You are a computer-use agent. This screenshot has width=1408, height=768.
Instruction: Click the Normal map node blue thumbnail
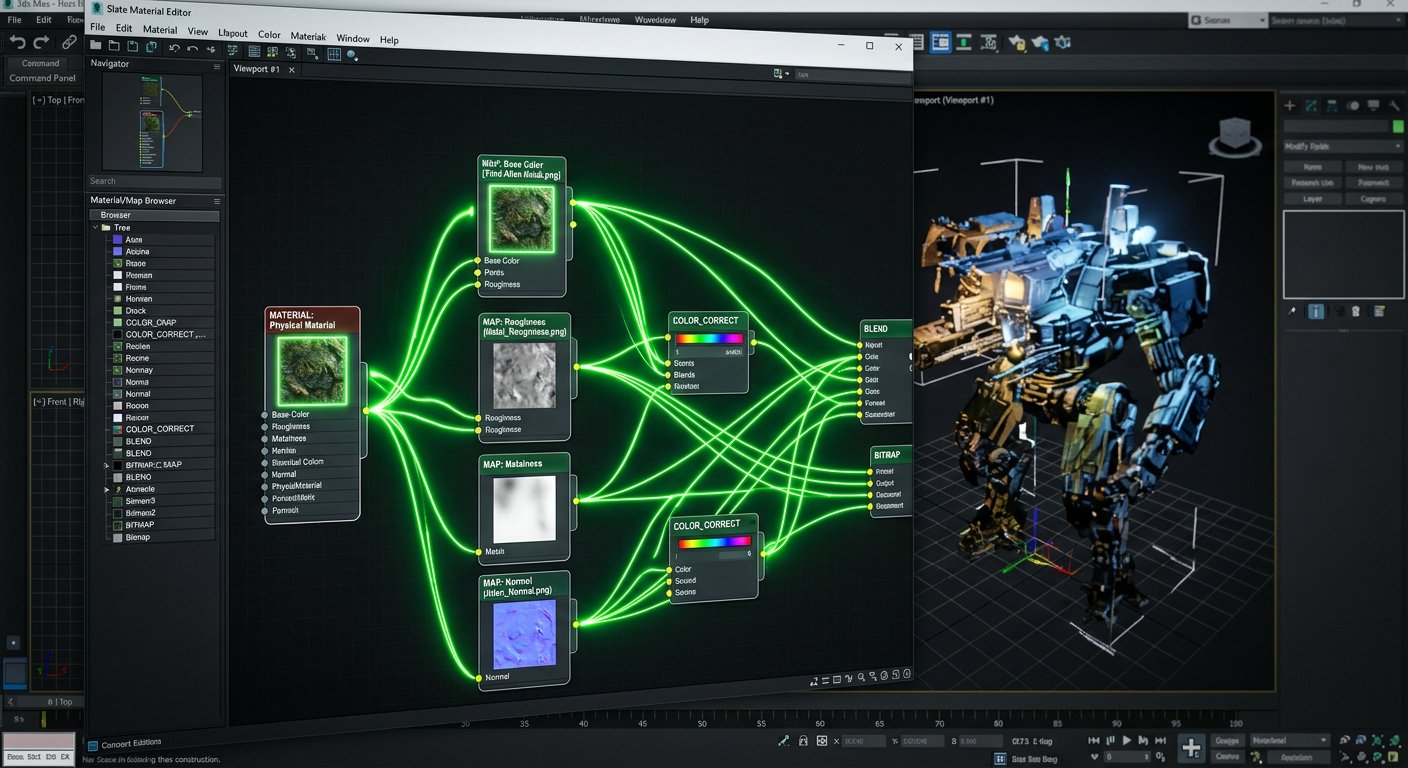click(x=525, y=634)
